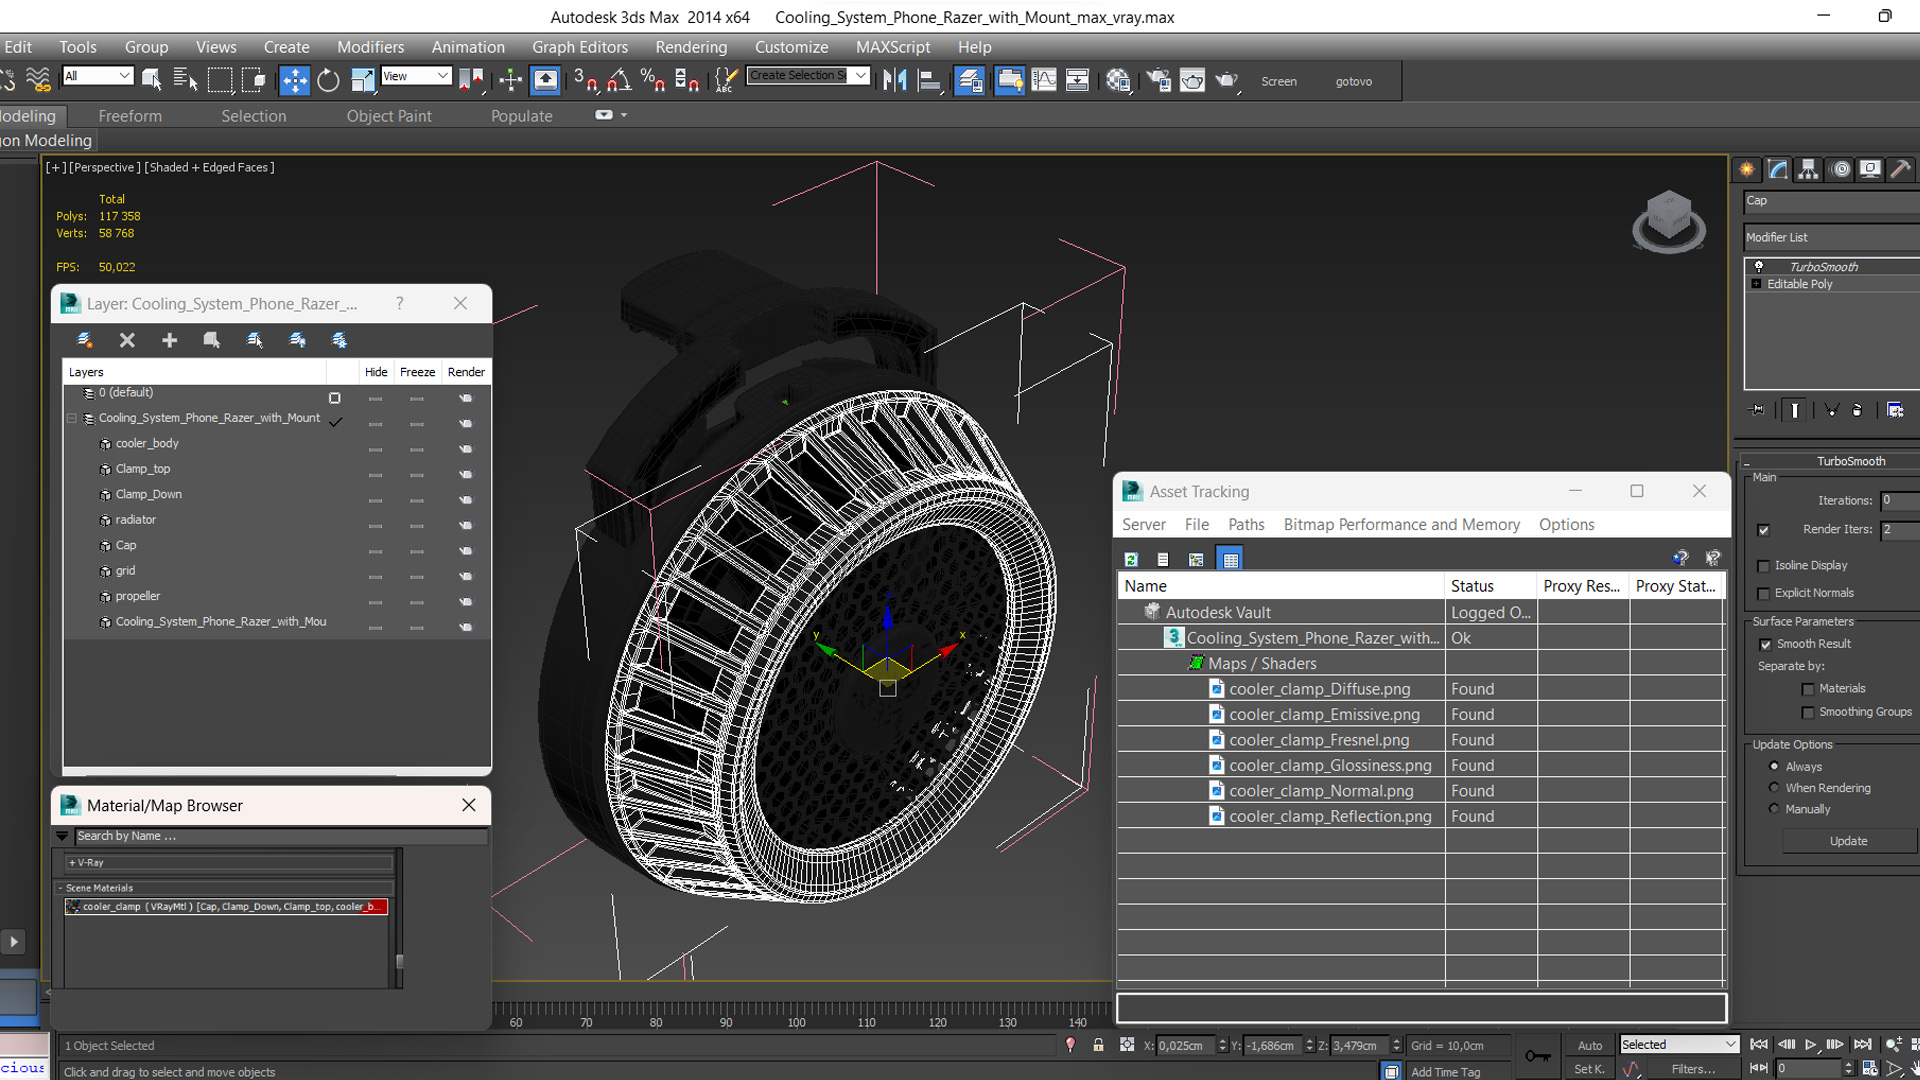Click the Pin Stack icon
Image resolution: width=1920 pixels, height=1080 pixels.
(x=1757, y=410)
